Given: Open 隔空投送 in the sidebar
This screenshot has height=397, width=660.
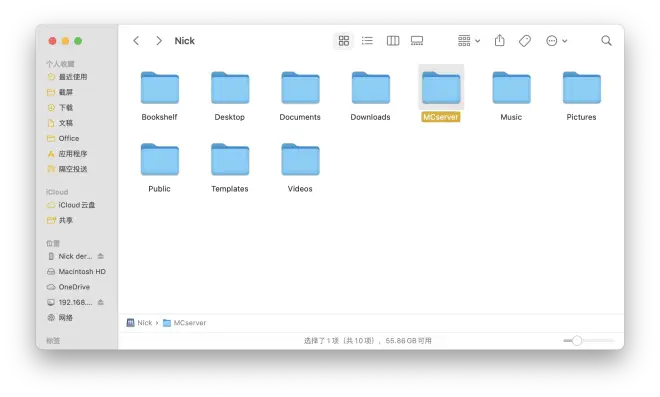Looking at the screenshot, I should click(x=67, y=169).
